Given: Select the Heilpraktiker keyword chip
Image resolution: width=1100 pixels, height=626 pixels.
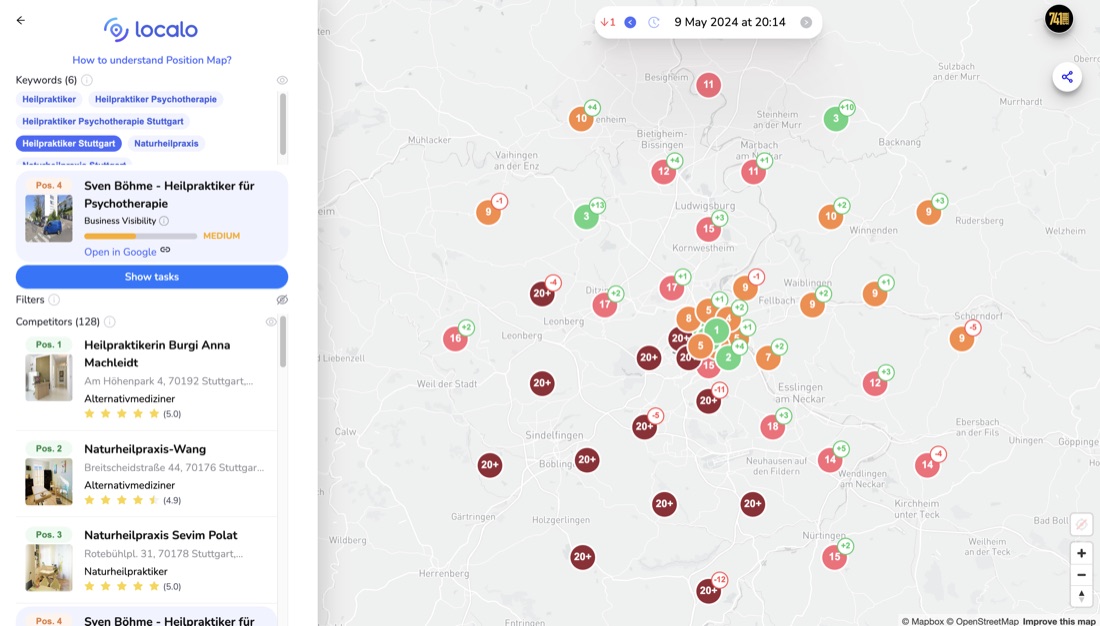Looking at the screenshot, I should click(49, 100).
